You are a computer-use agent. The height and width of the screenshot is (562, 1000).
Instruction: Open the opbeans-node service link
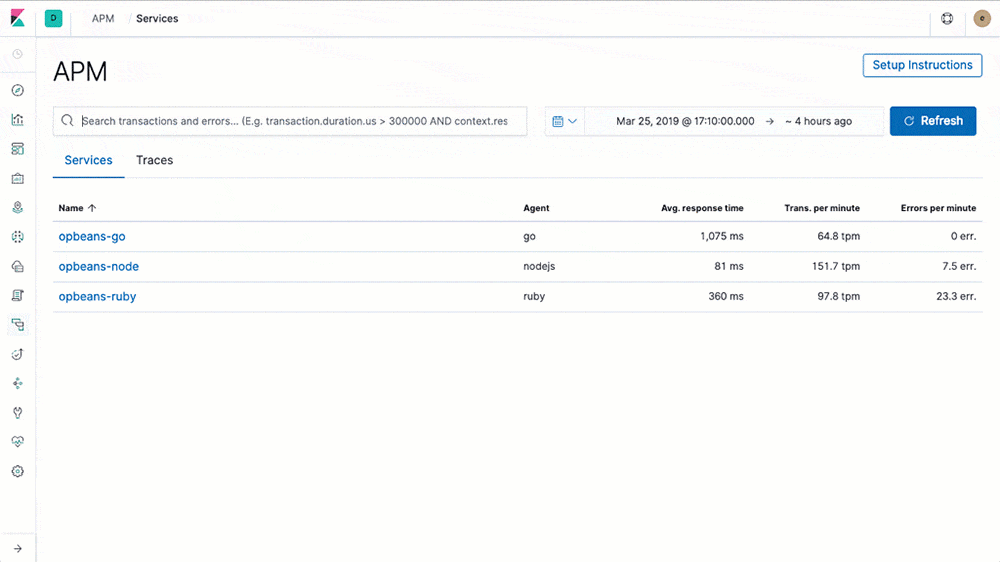point(98,267)
